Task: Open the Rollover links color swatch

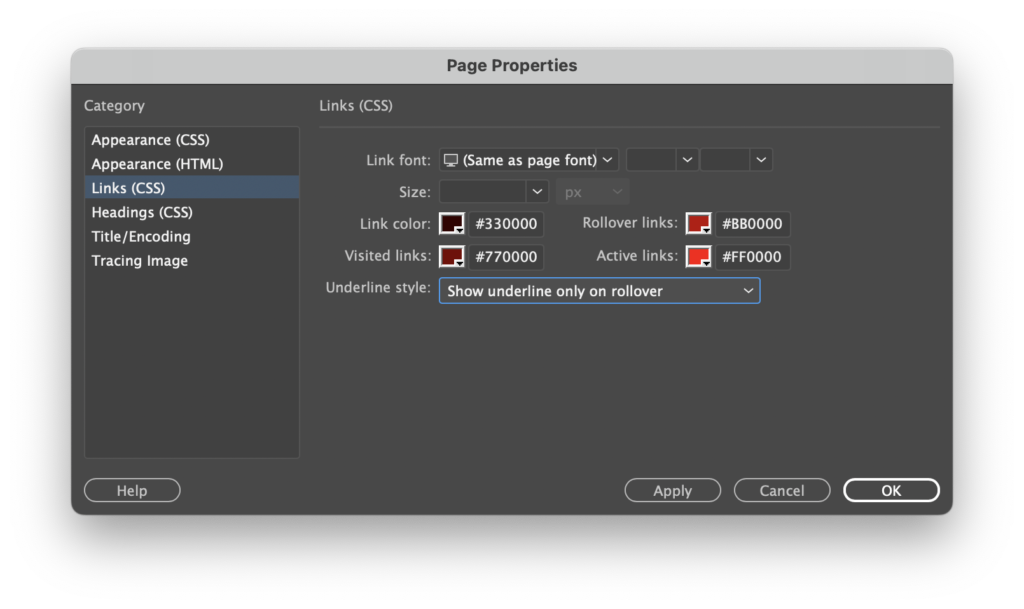Action: pyautogui.click(x=697, y=224)
